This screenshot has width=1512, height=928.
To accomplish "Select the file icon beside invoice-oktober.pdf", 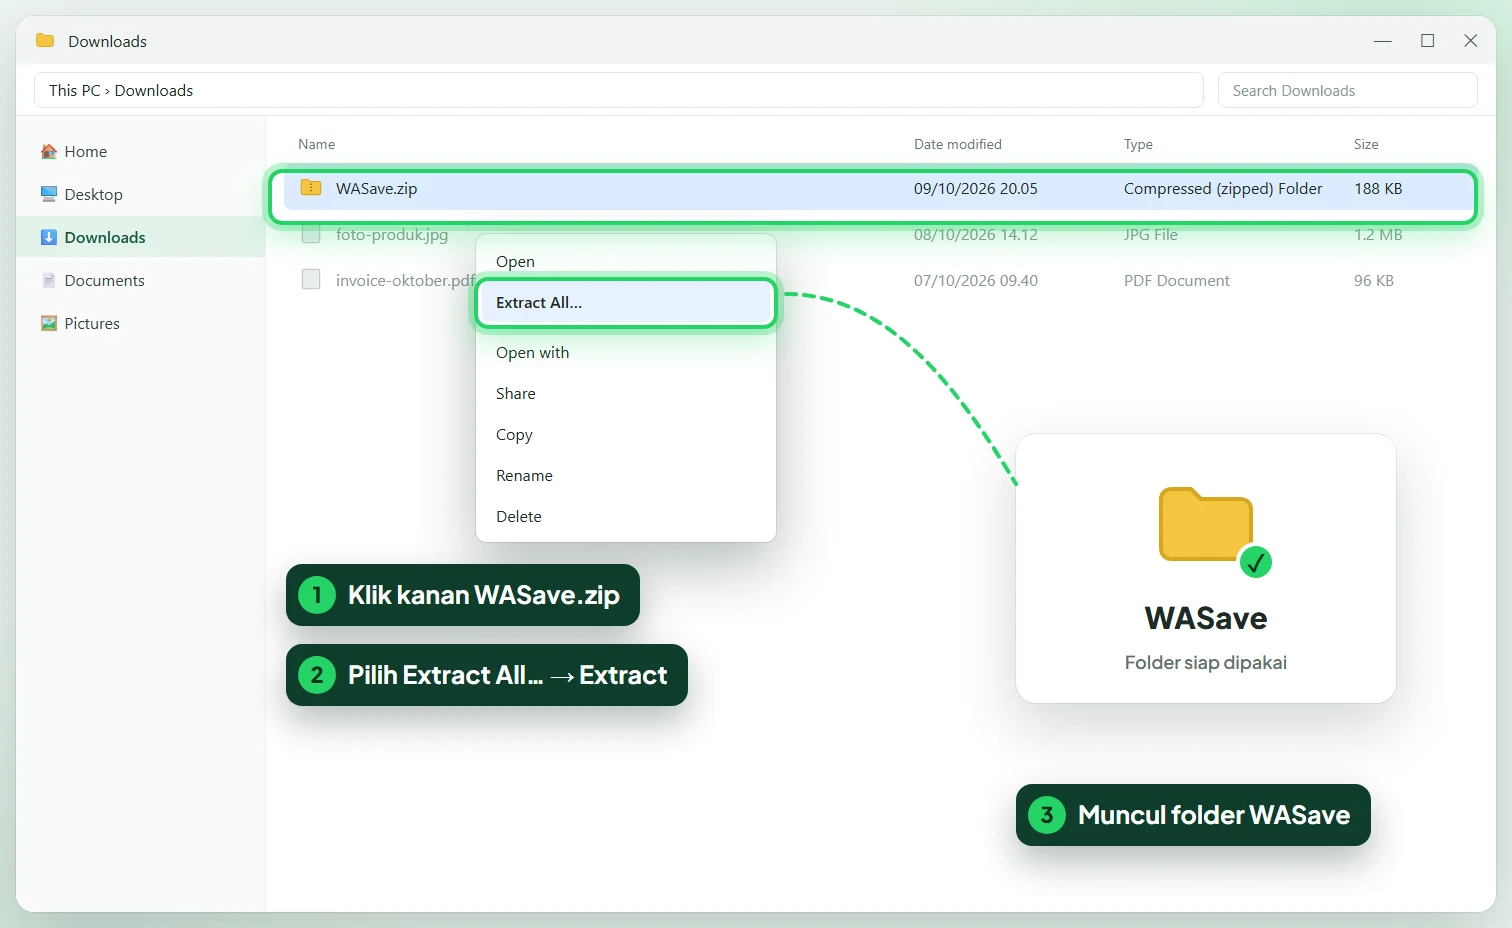I will pos(311,280).
